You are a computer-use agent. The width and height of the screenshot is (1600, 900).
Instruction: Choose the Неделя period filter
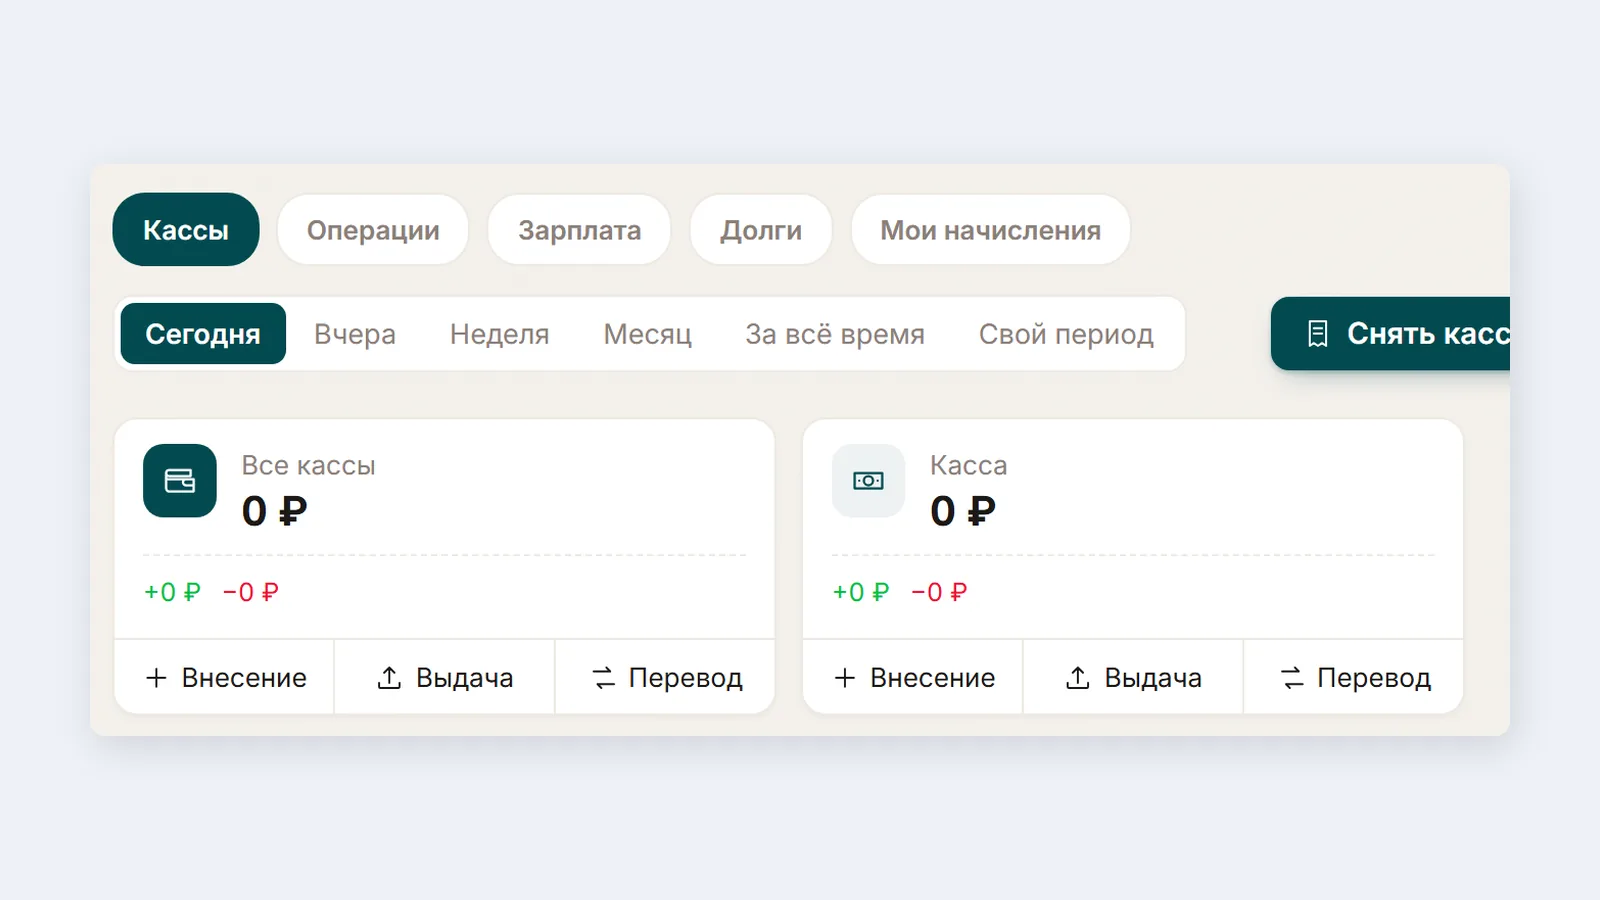499,334
